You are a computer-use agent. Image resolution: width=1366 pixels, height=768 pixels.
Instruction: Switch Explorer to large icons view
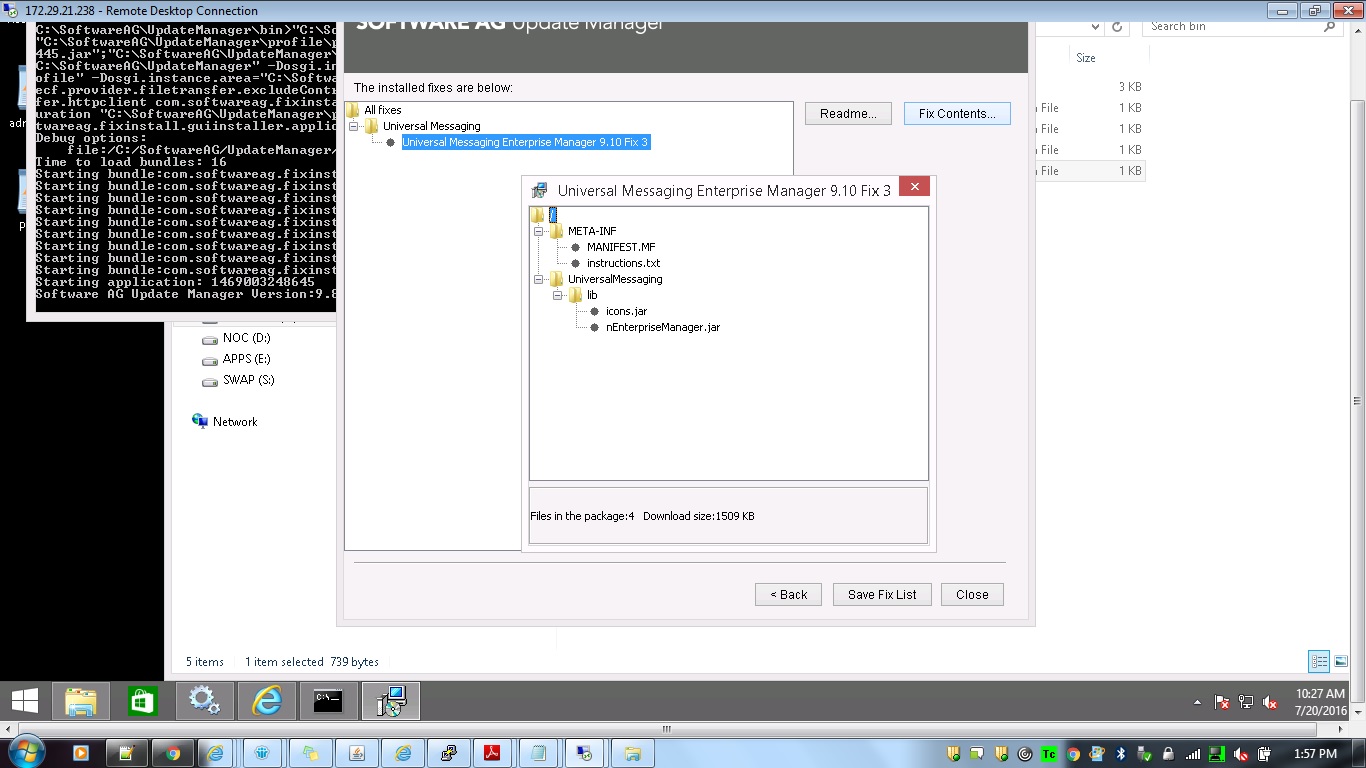coord(1341,661)
